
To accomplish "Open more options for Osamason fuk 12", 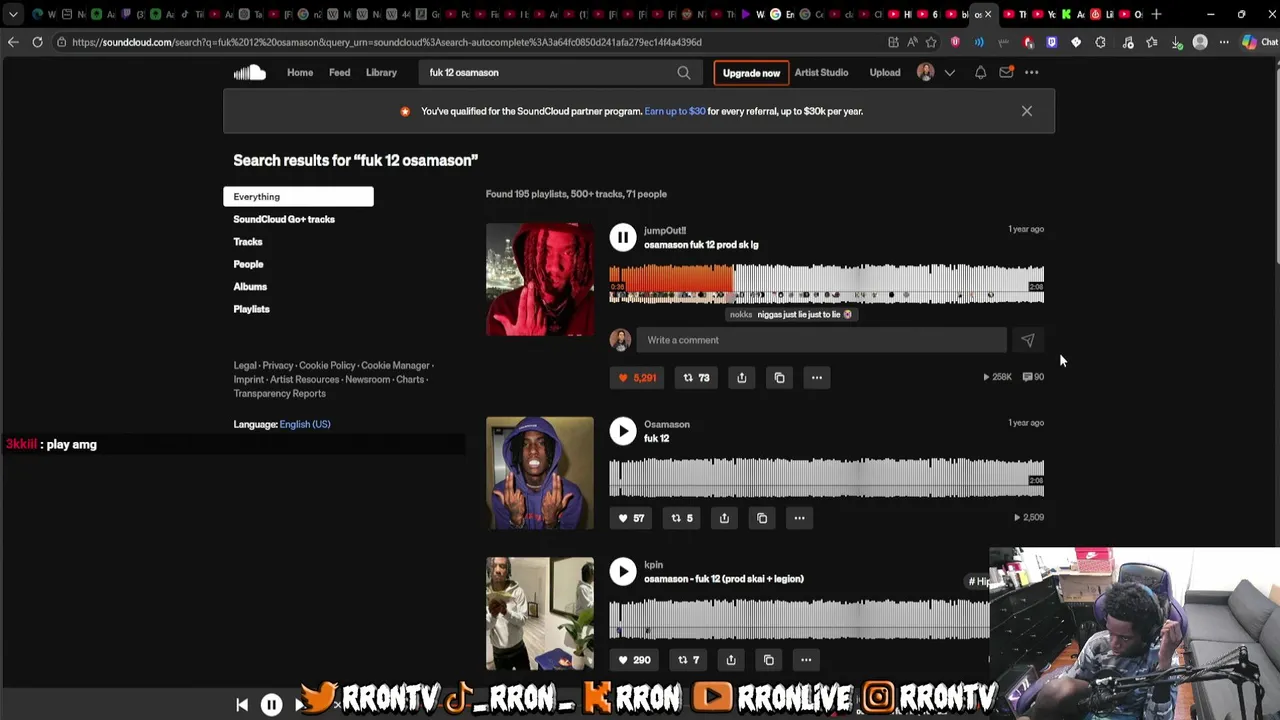I will (799, 518).
